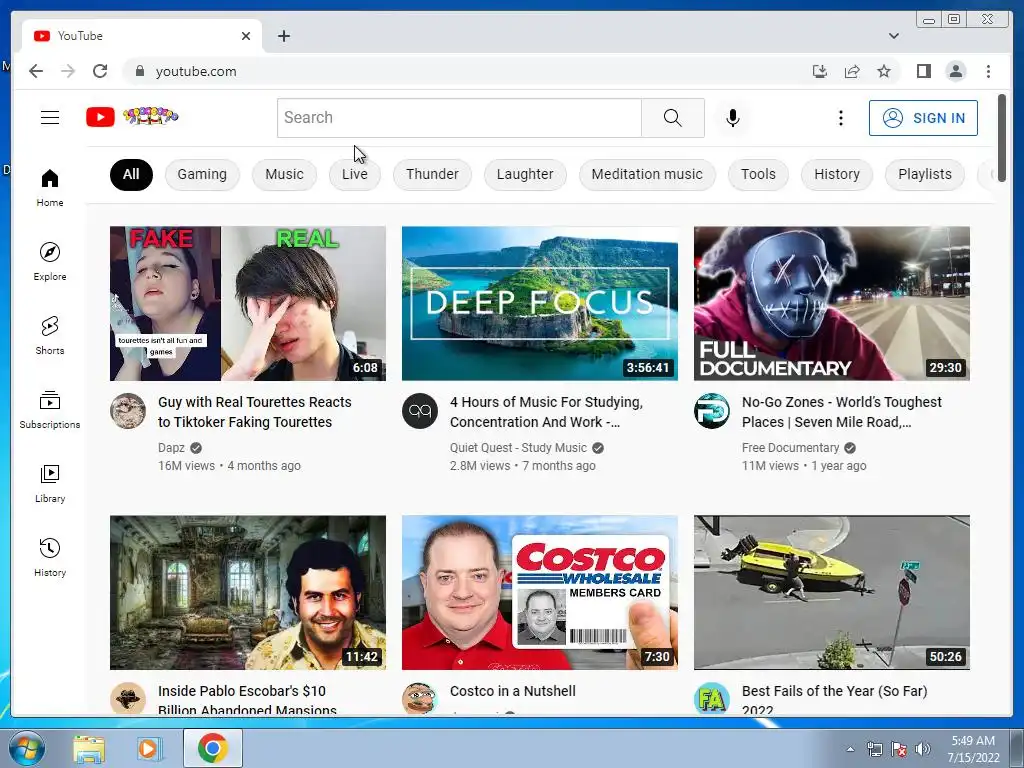
Task: Click the YouTube search field
Action: [459, 118]
